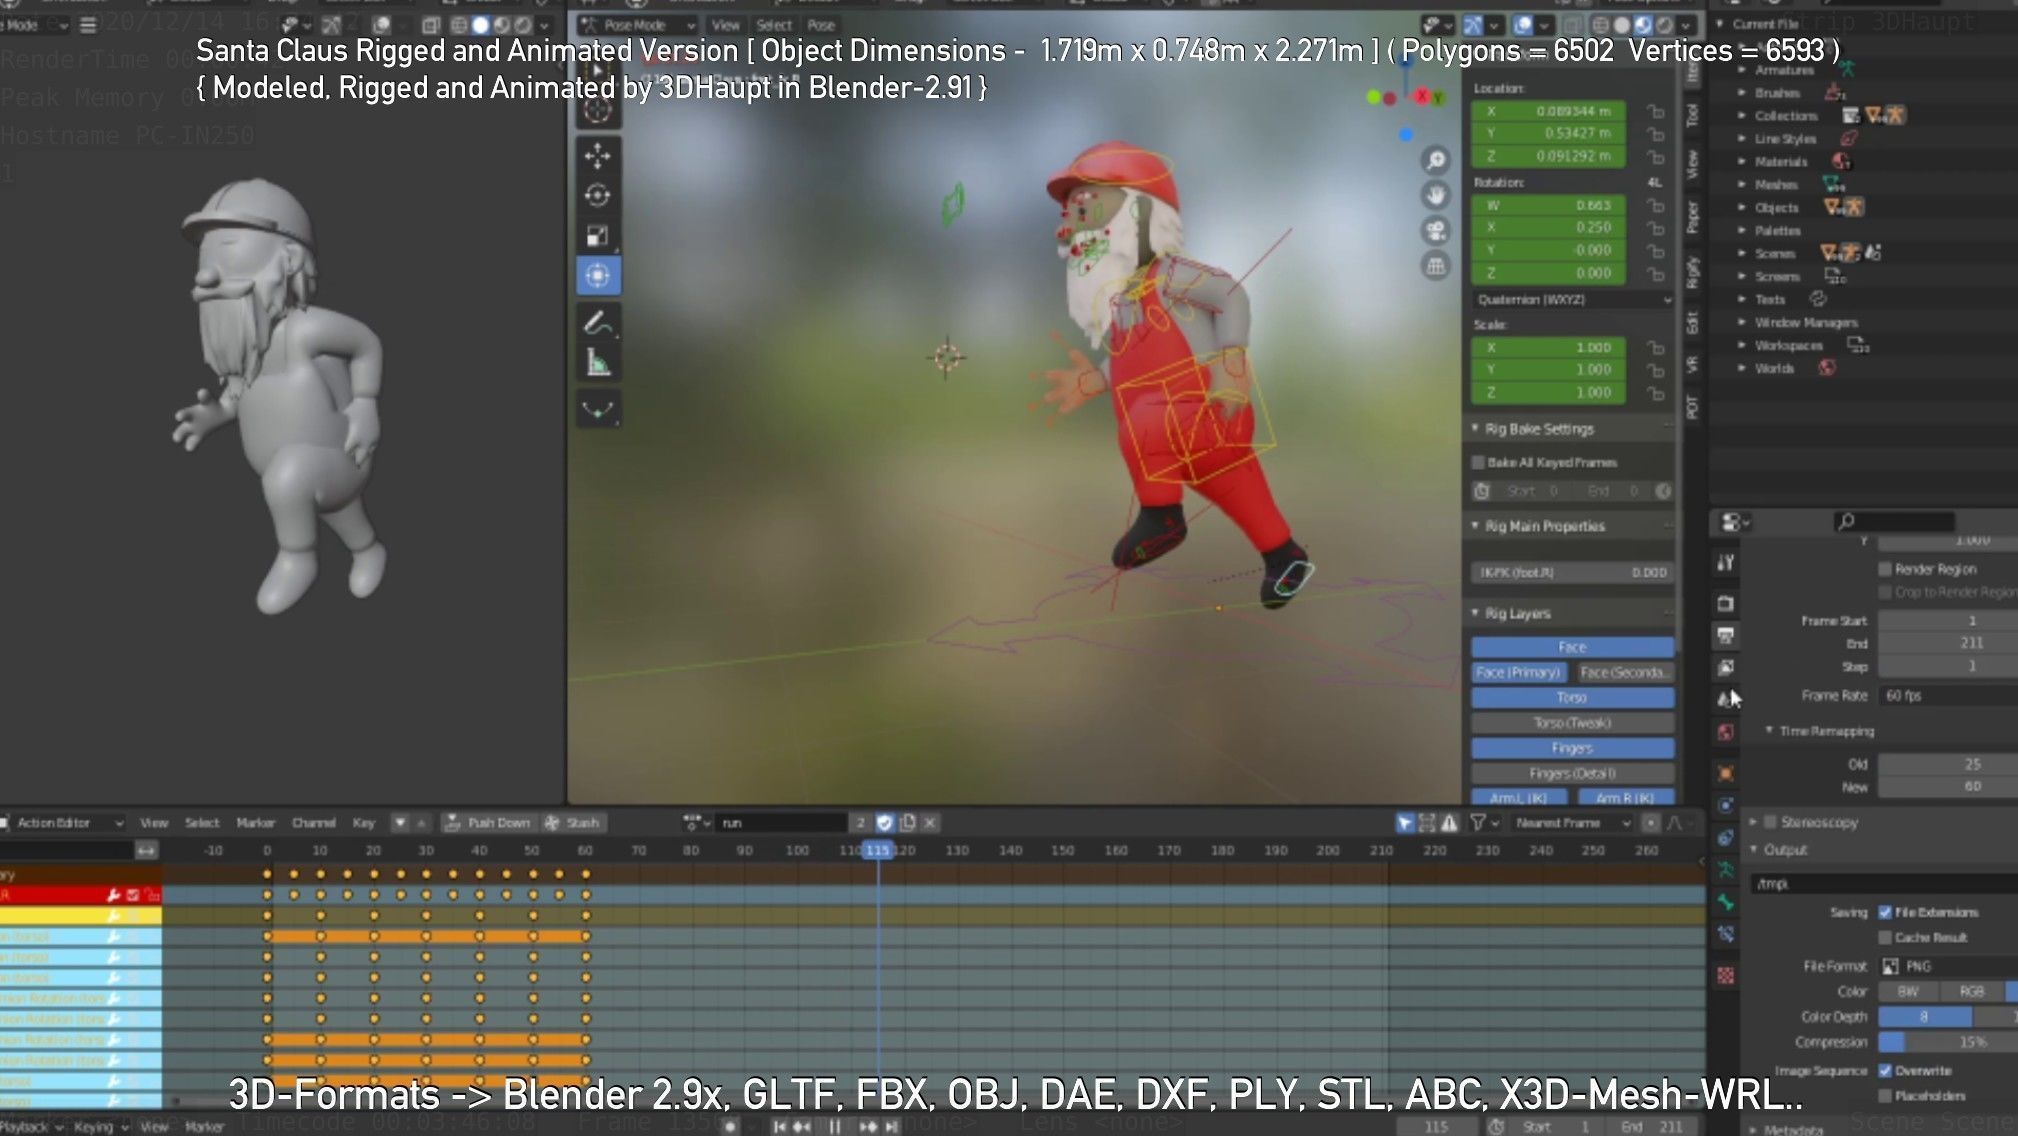The image size is (2018, 1136).
Task: Click the Push Down button
Action: [488, 822]
